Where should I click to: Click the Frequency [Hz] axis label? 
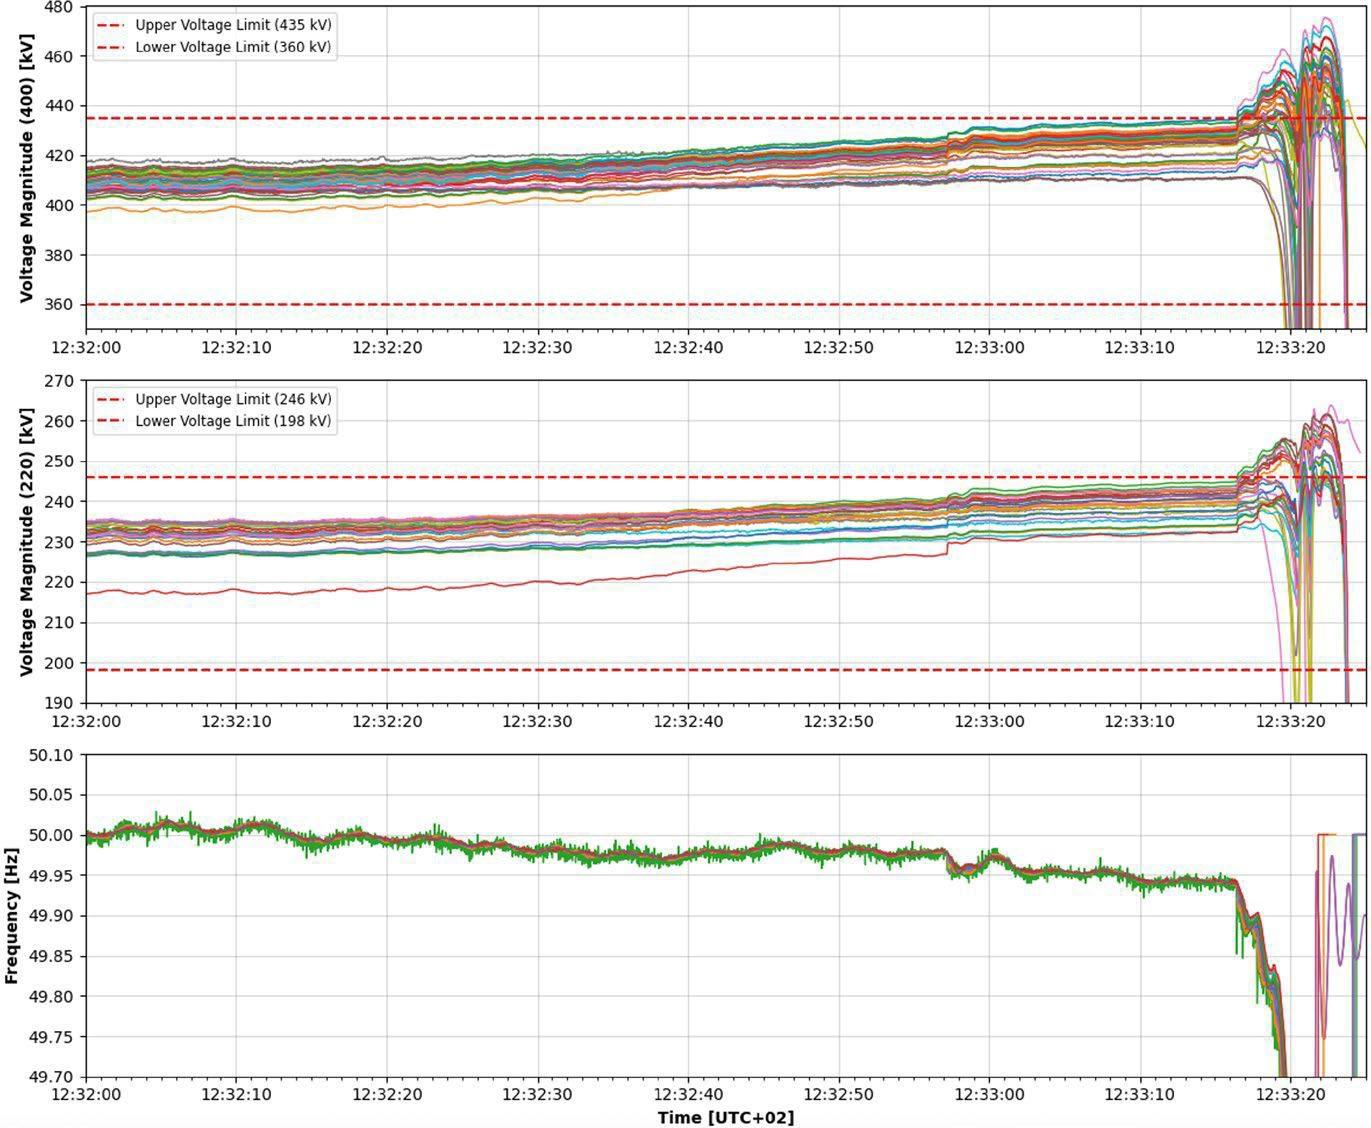tap(12, 916)
